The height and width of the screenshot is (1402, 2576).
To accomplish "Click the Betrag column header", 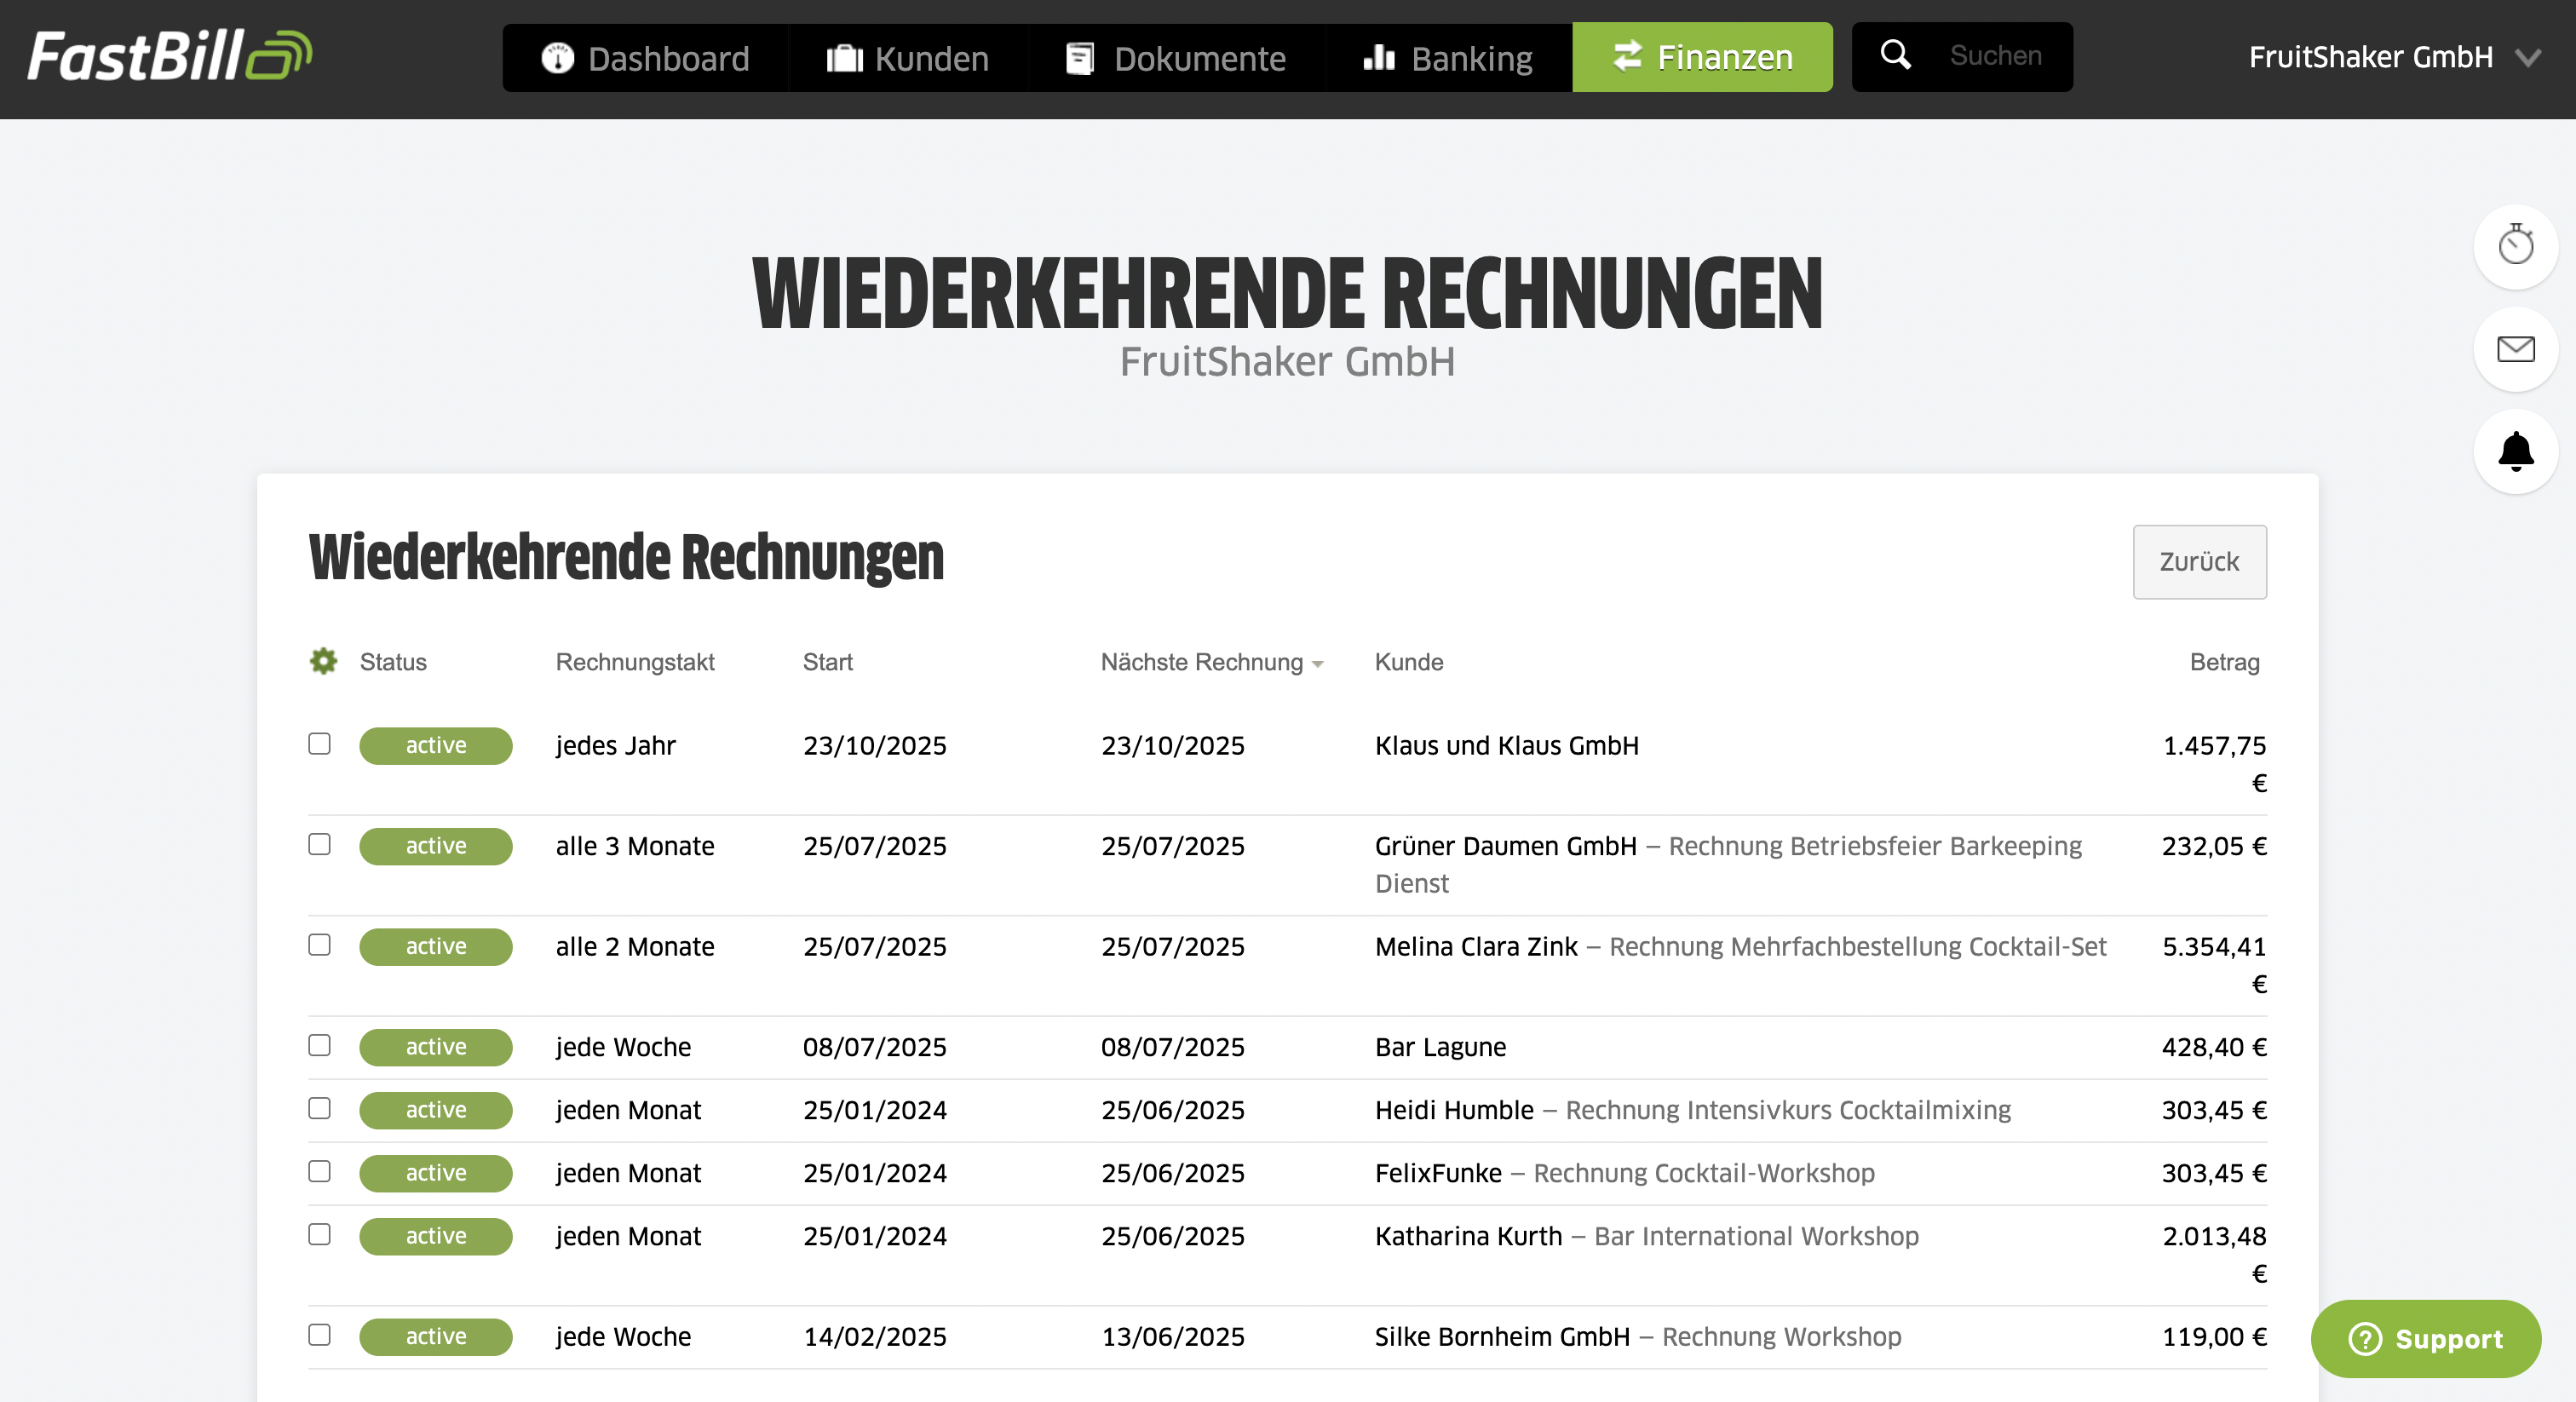I will coord(2224,662).
